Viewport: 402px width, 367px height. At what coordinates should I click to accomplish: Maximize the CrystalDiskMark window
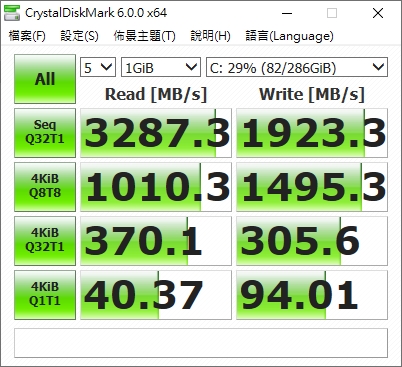tap(332, 13)
